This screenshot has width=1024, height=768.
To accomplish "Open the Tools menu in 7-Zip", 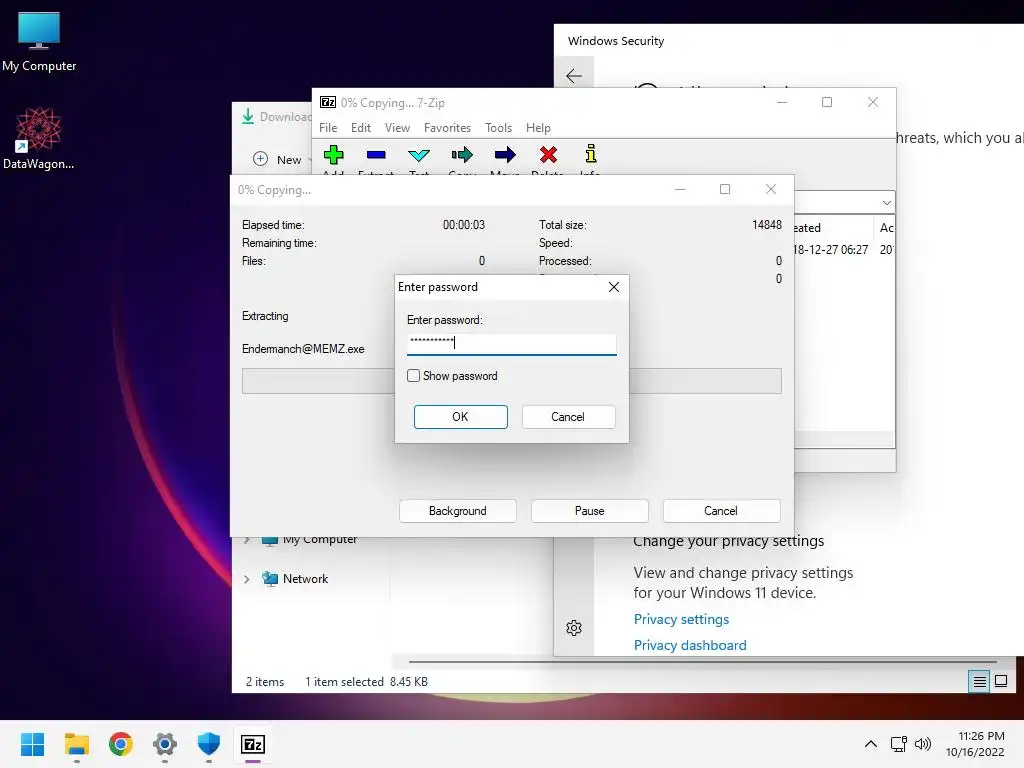I will 498,128.
